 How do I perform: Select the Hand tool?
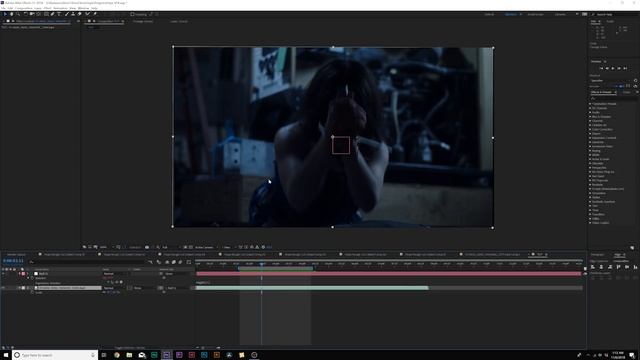point(11,14)
